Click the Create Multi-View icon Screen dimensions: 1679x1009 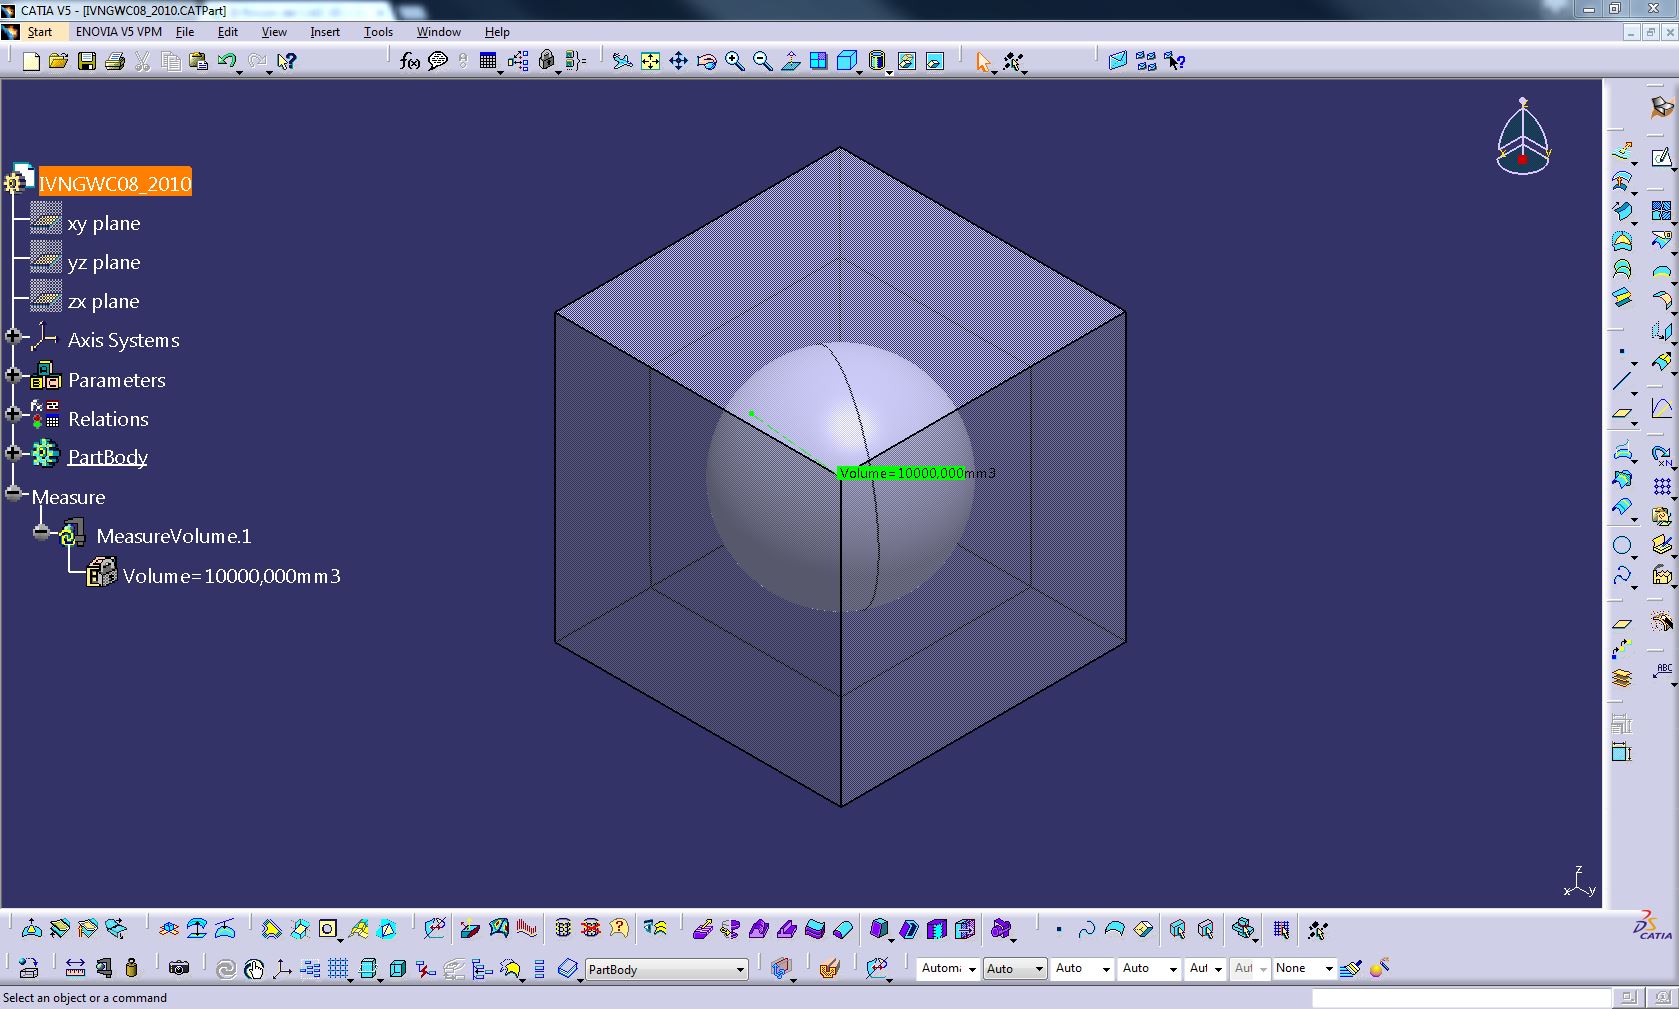click(x=819, y=61)
